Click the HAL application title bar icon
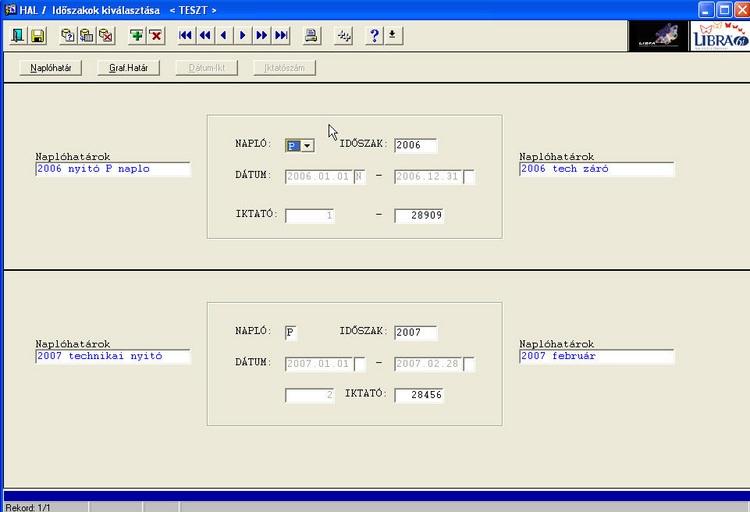This screenshot has width=750, height=512. pyautogui.click(x=10, y=10)
